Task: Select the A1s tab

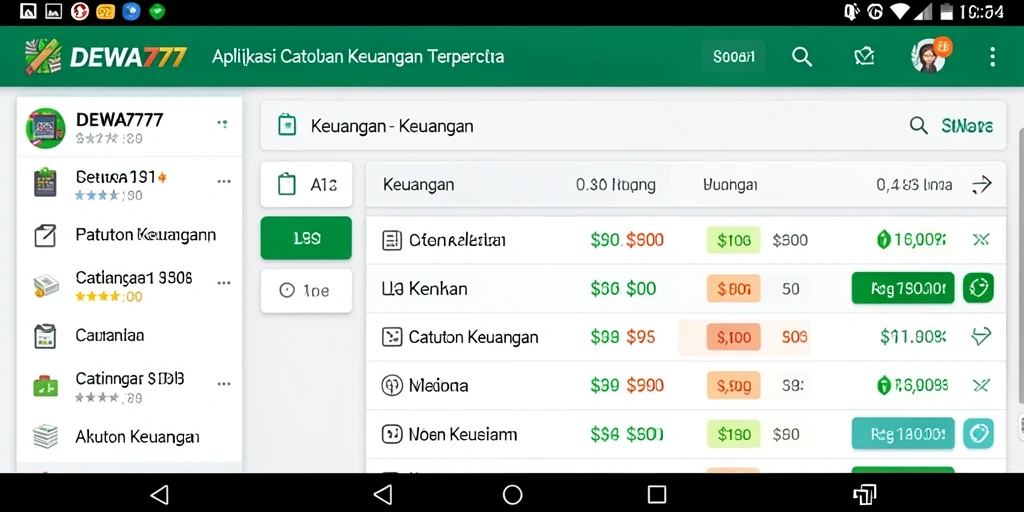Action: coord(306,185)
